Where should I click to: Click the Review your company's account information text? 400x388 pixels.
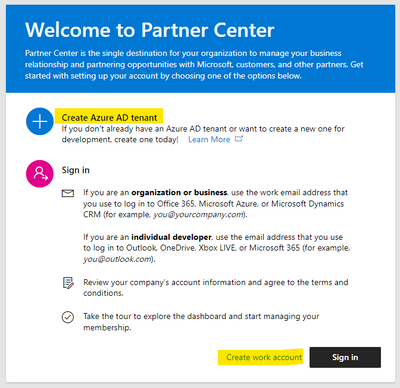(x=216, y=287)
